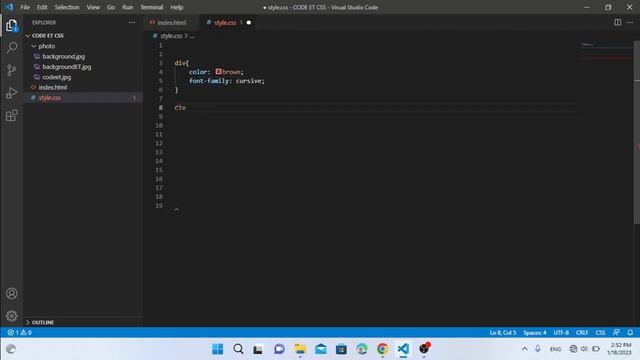Open codeet.jpg in the explorer
The width and height of the screenshot is (640, 360).
(57, 77)
